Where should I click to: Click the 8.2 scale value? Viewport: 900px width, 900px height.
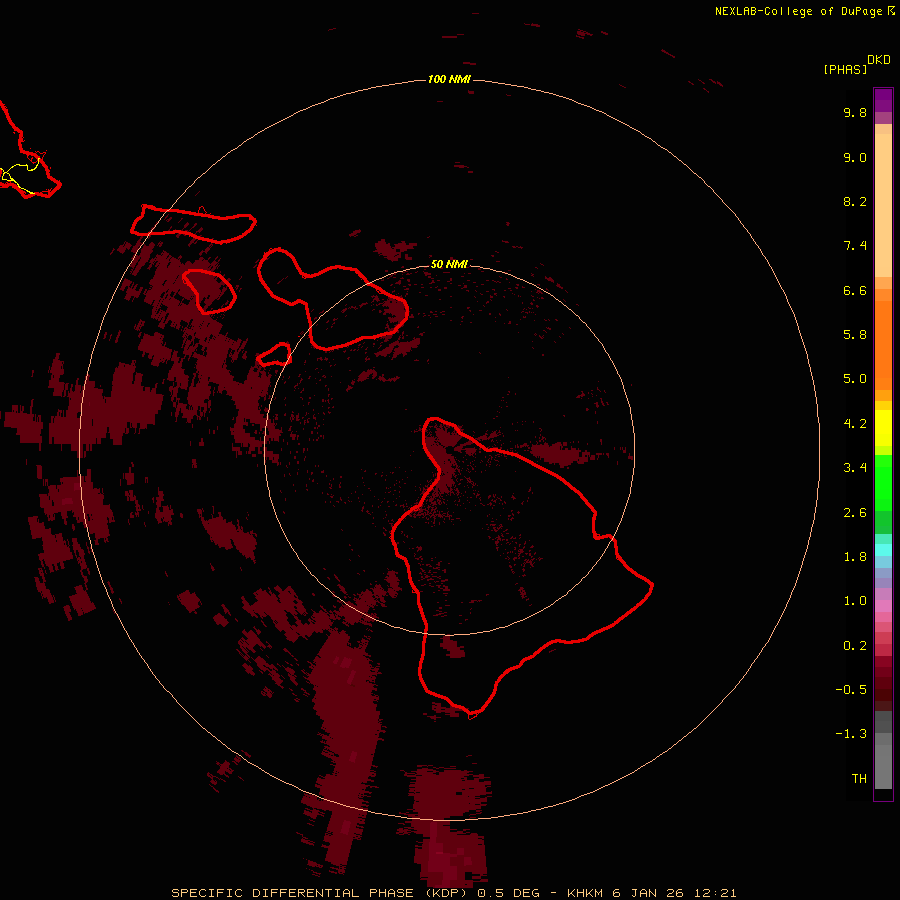pyautogui.click(x=855, y=201)
